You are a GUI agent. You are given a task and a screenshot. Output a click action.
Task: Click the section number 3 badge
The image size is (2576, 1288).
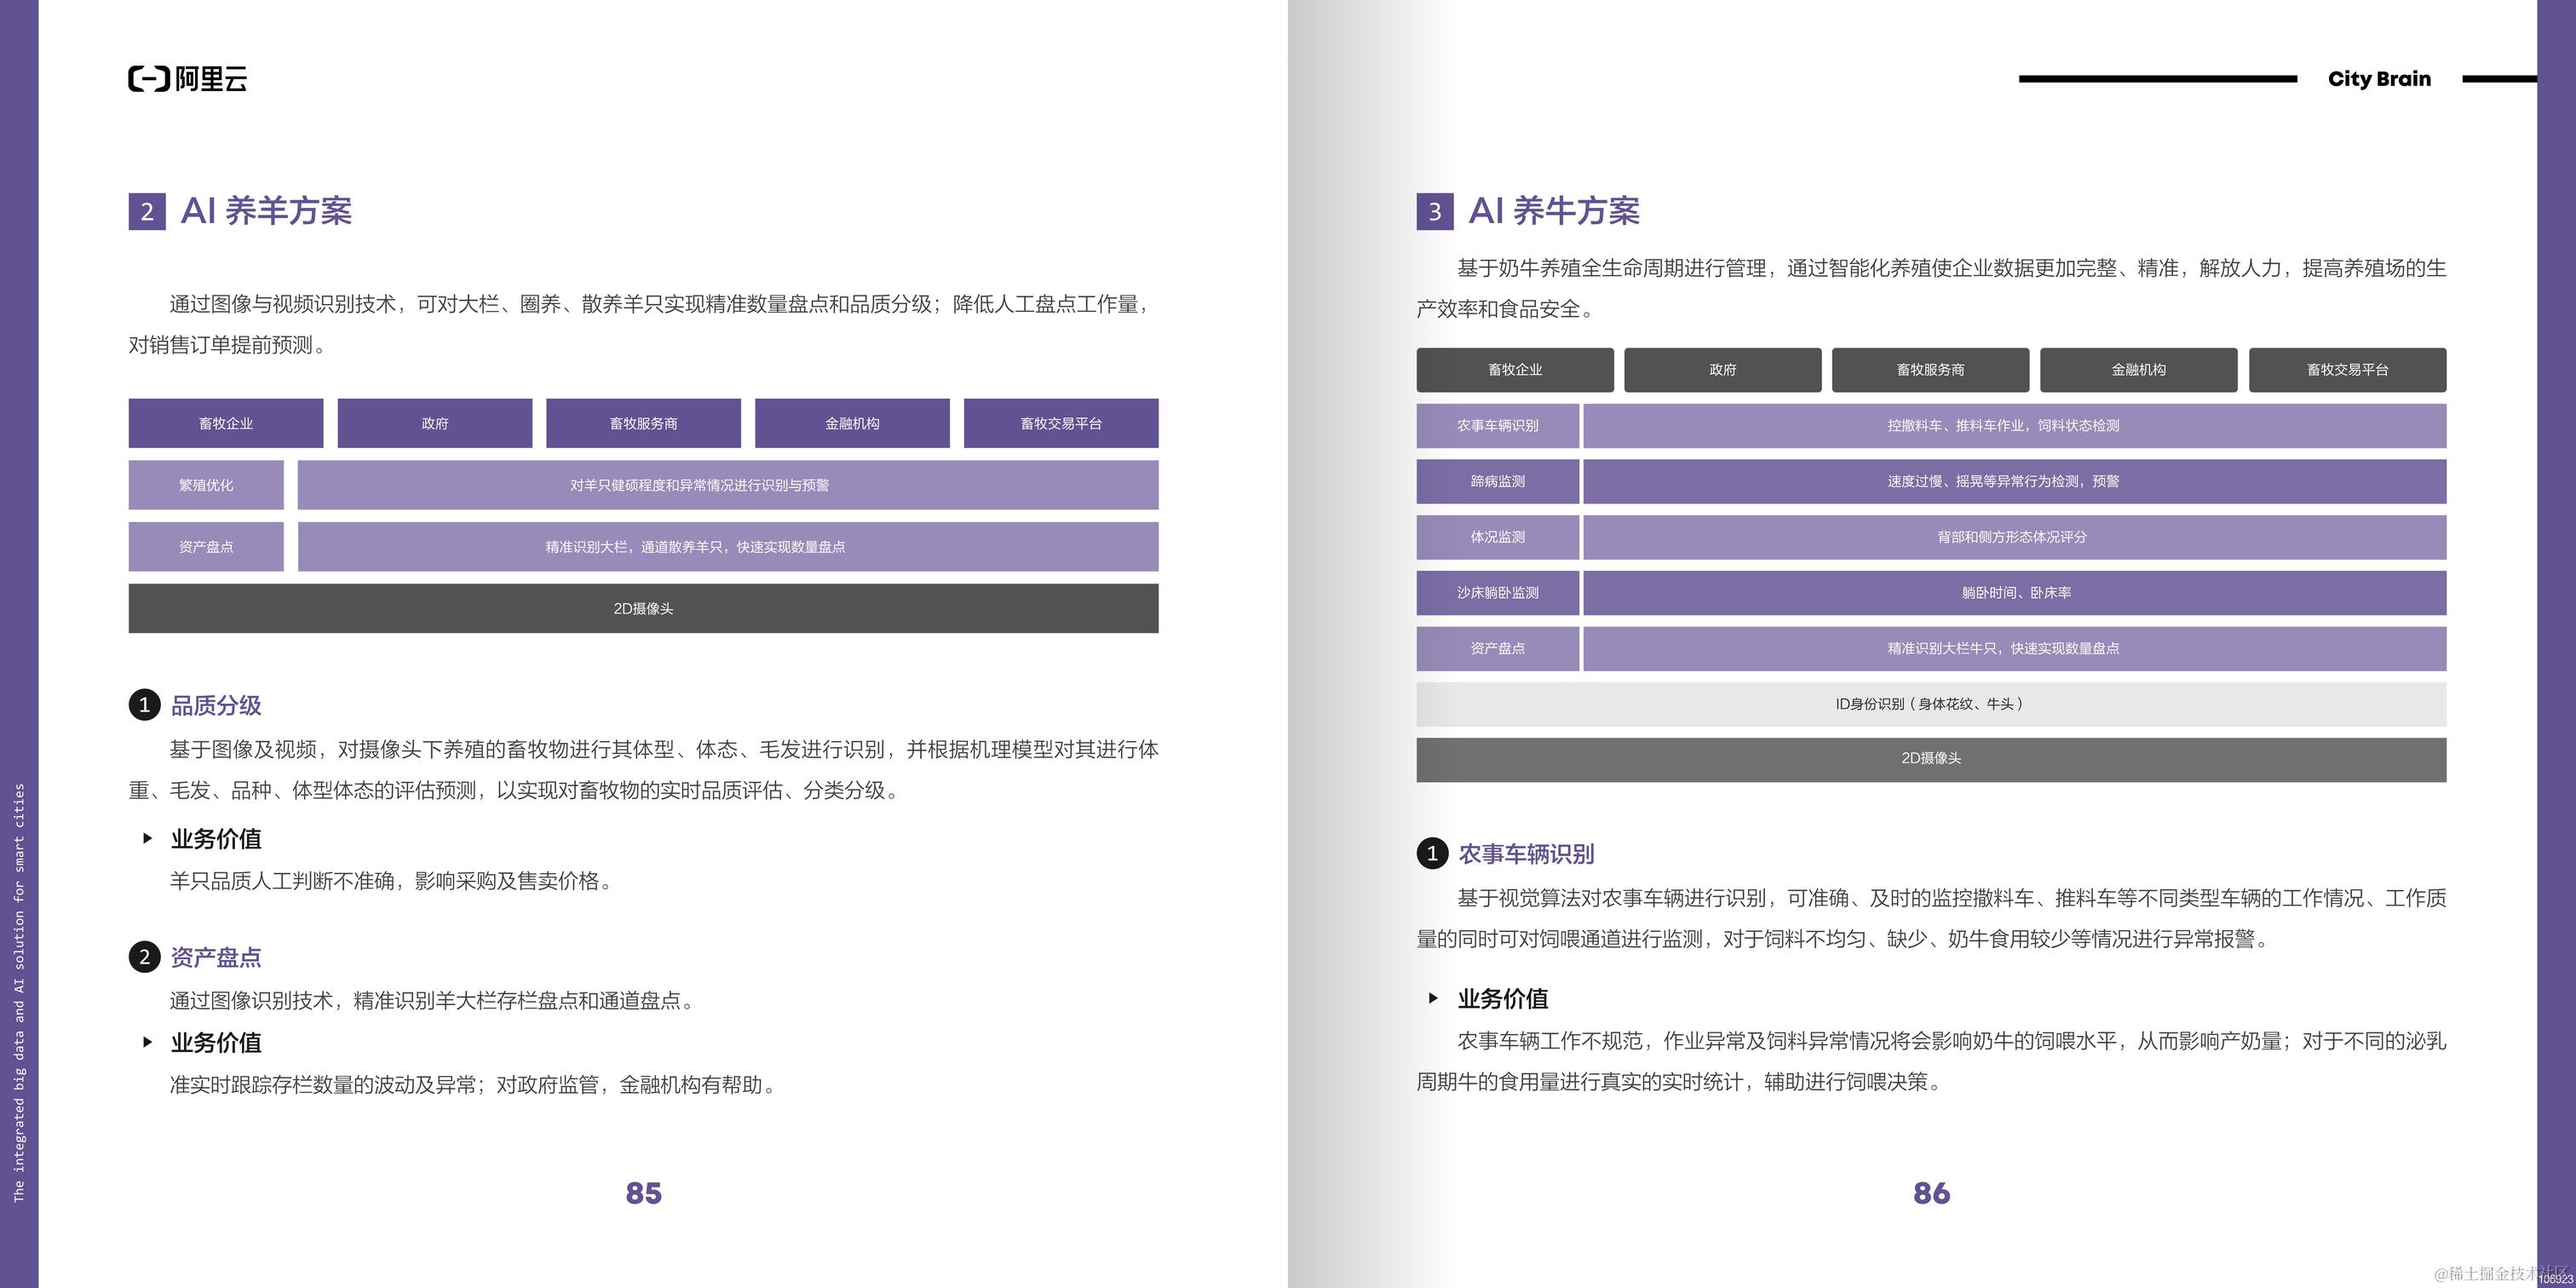pos(1434,211)
